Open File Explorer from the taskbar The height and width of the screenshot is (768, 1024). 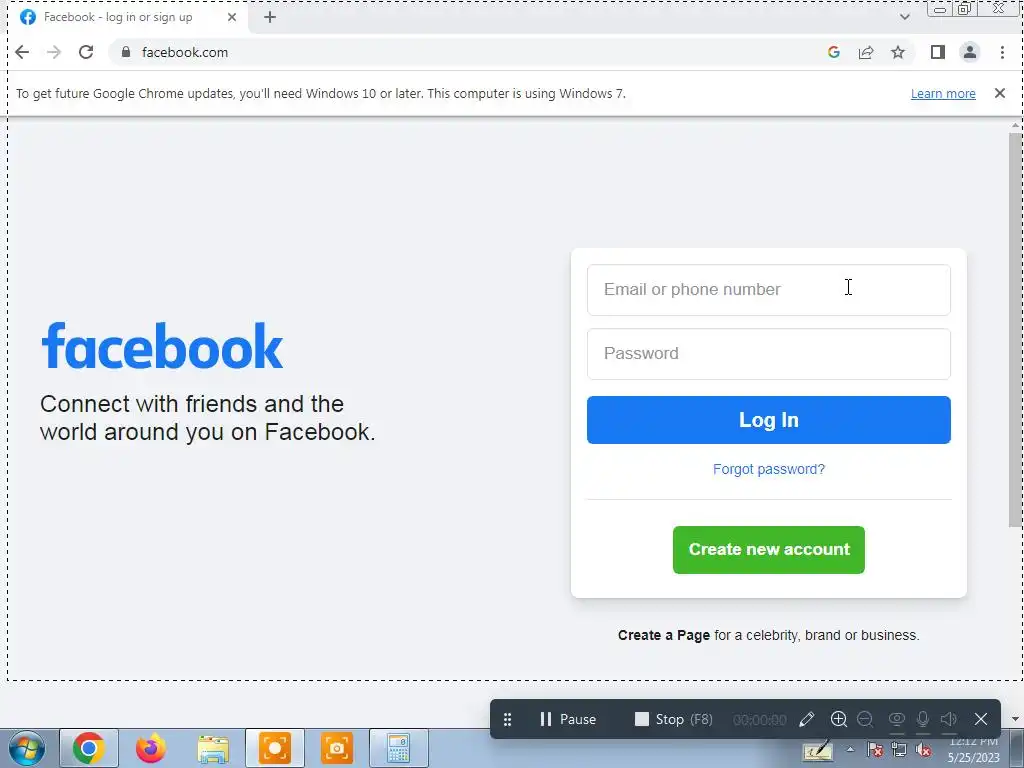click(213, 749)
